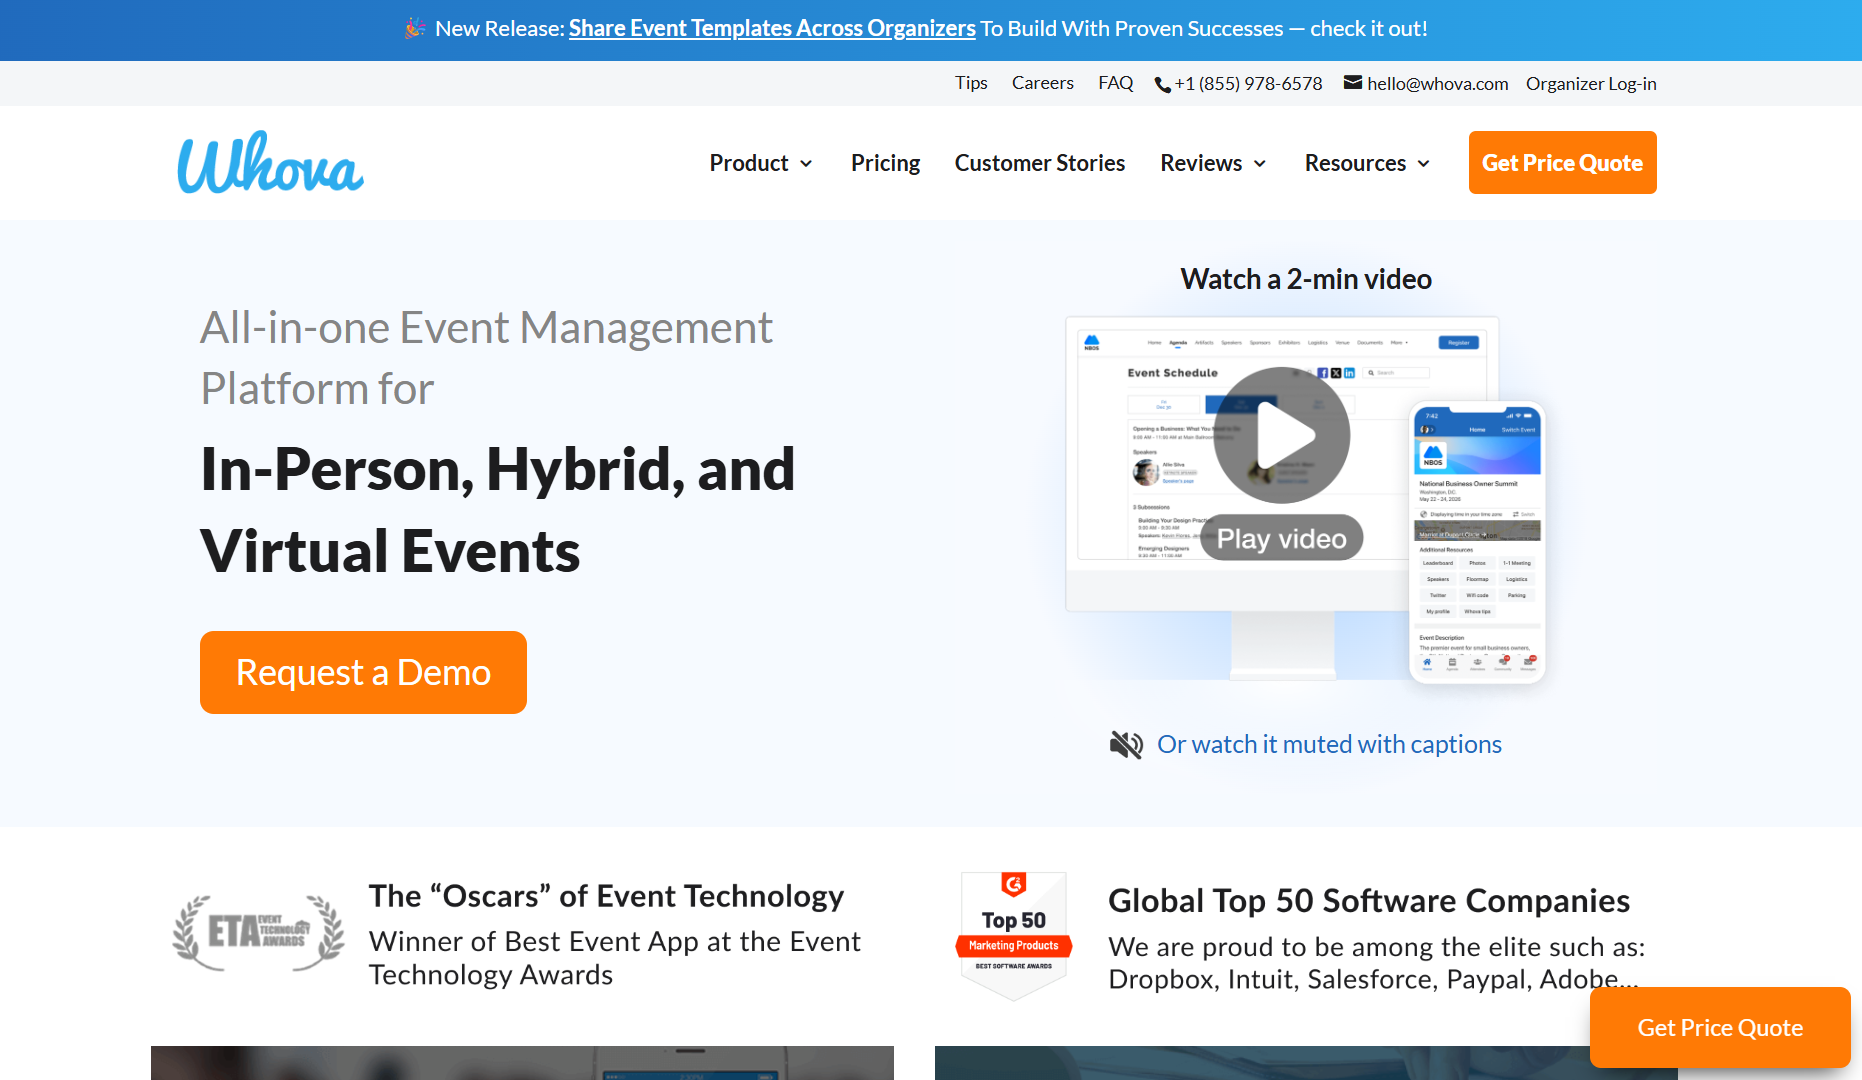The width and height of the screenshot is (1862, 1080).
Task: Click the G2 Top 50 badge
Action: tap(1014, 936)
